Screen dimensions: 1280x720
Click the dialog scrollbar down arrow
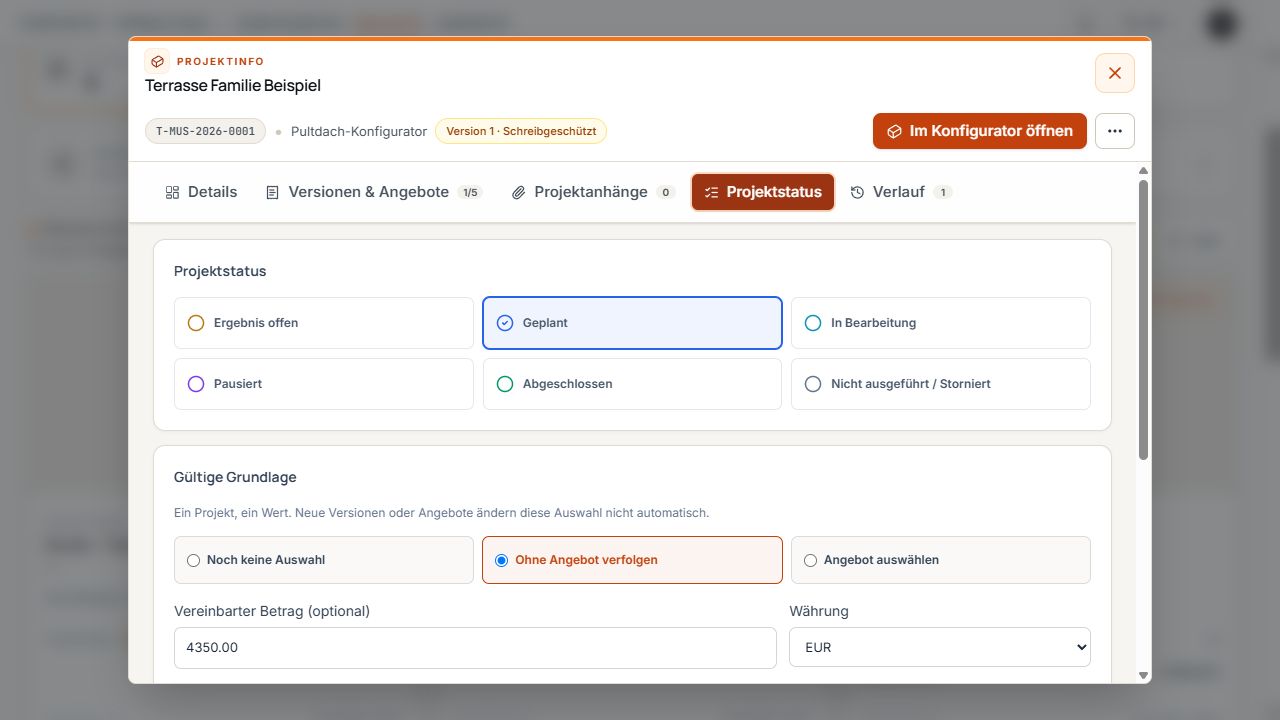coord(1144,676)
